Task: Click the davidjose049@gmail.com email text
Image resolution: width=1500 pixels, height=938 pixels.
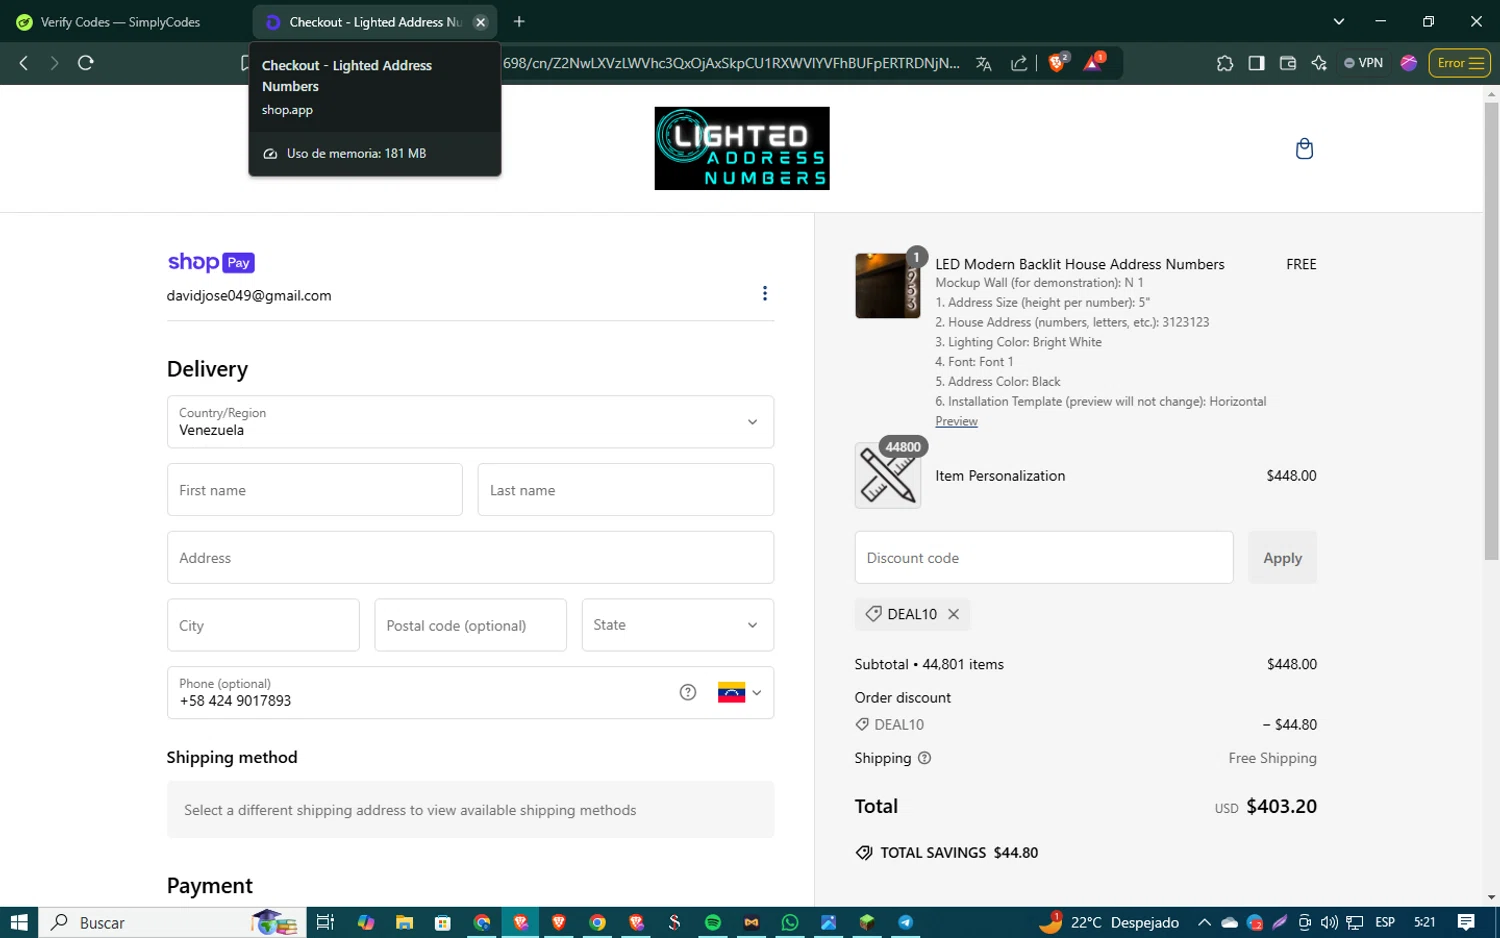Action: [249, 296]
